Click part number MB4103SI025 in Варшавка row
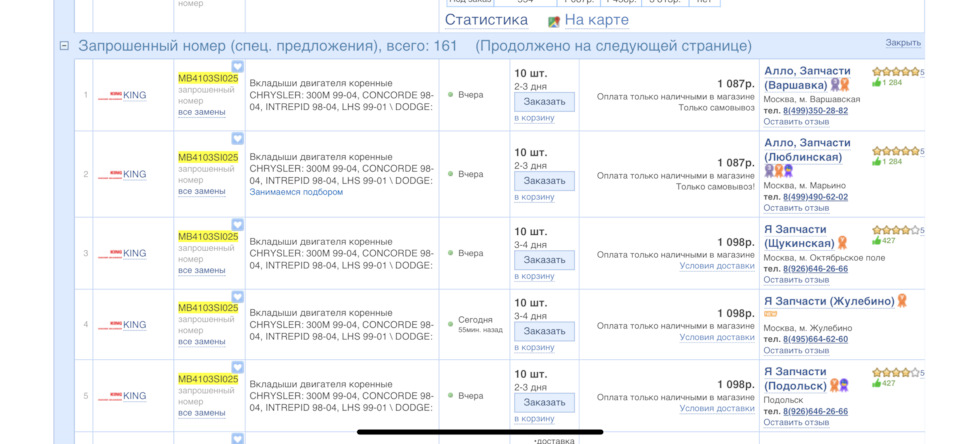Screen dimensions: 960x444 [x=208, y=78]
